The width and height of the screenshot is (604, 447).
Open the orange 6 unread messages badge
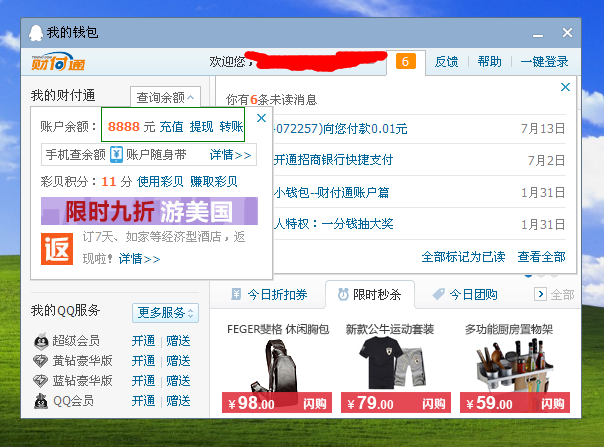(406, 61)
